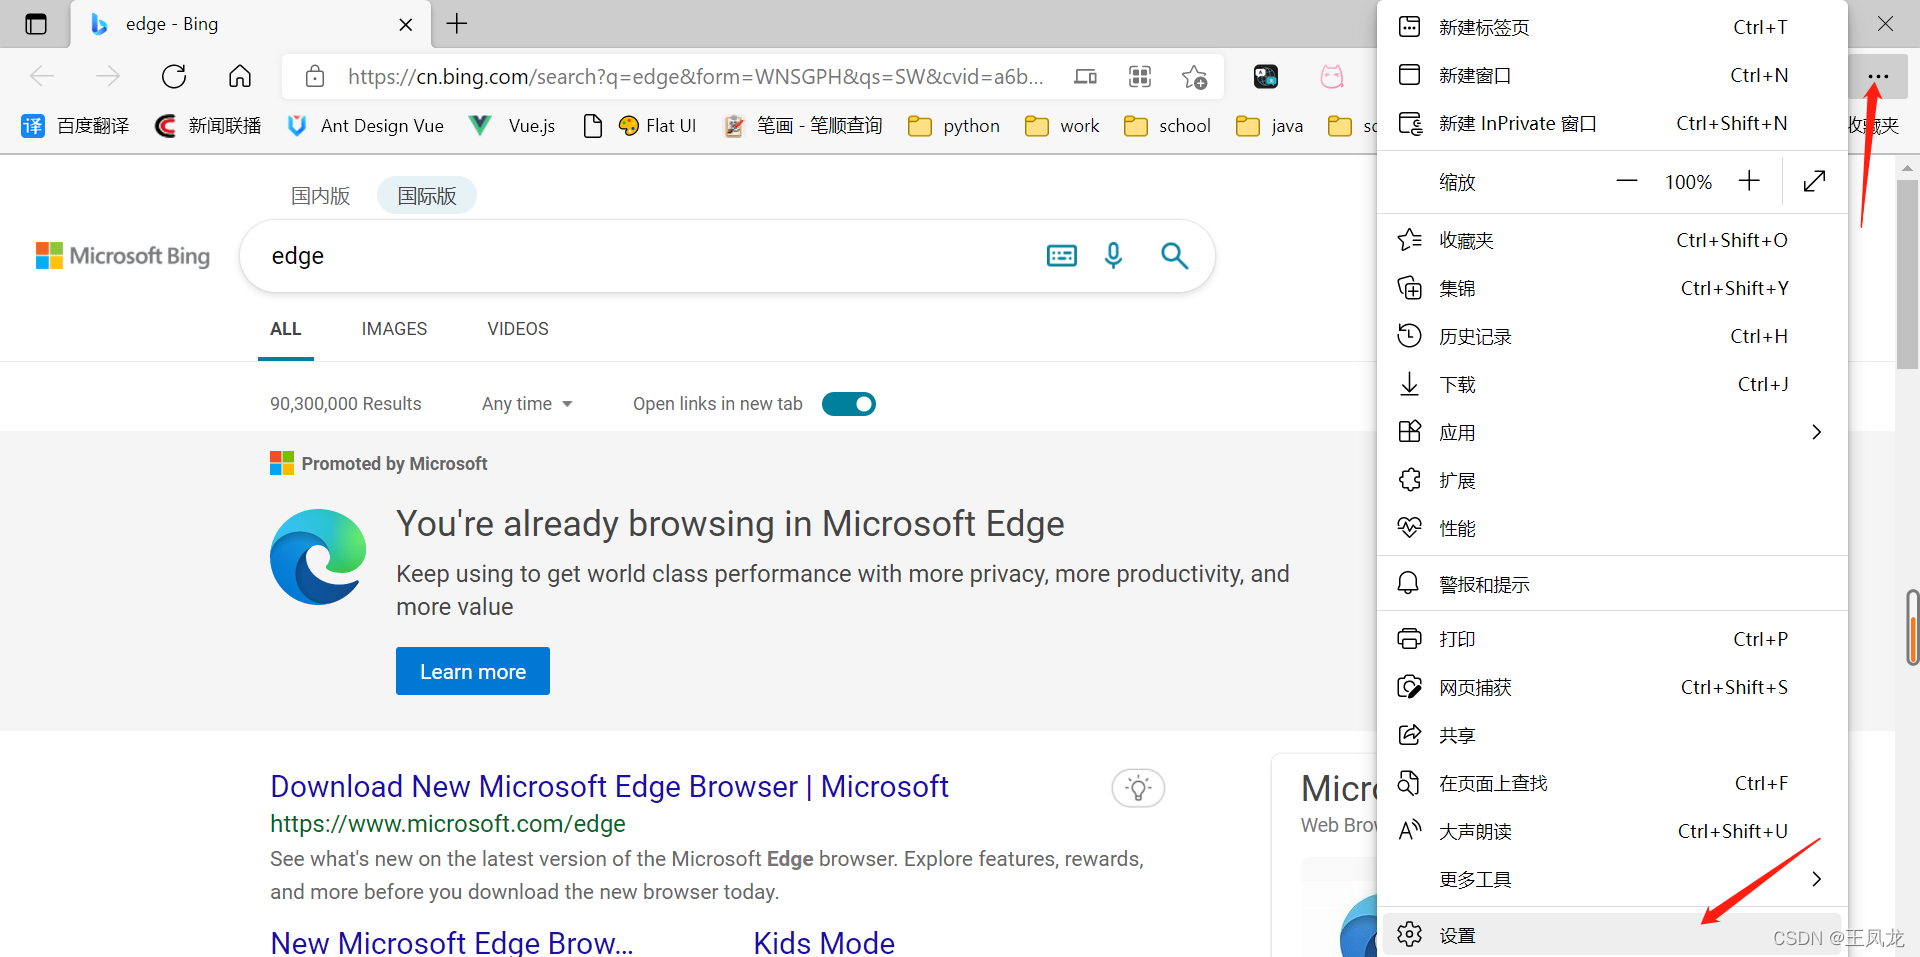The image size is (1920, 957).
Task: Choose 共享 from the menu
Action: pos(1612,735)
